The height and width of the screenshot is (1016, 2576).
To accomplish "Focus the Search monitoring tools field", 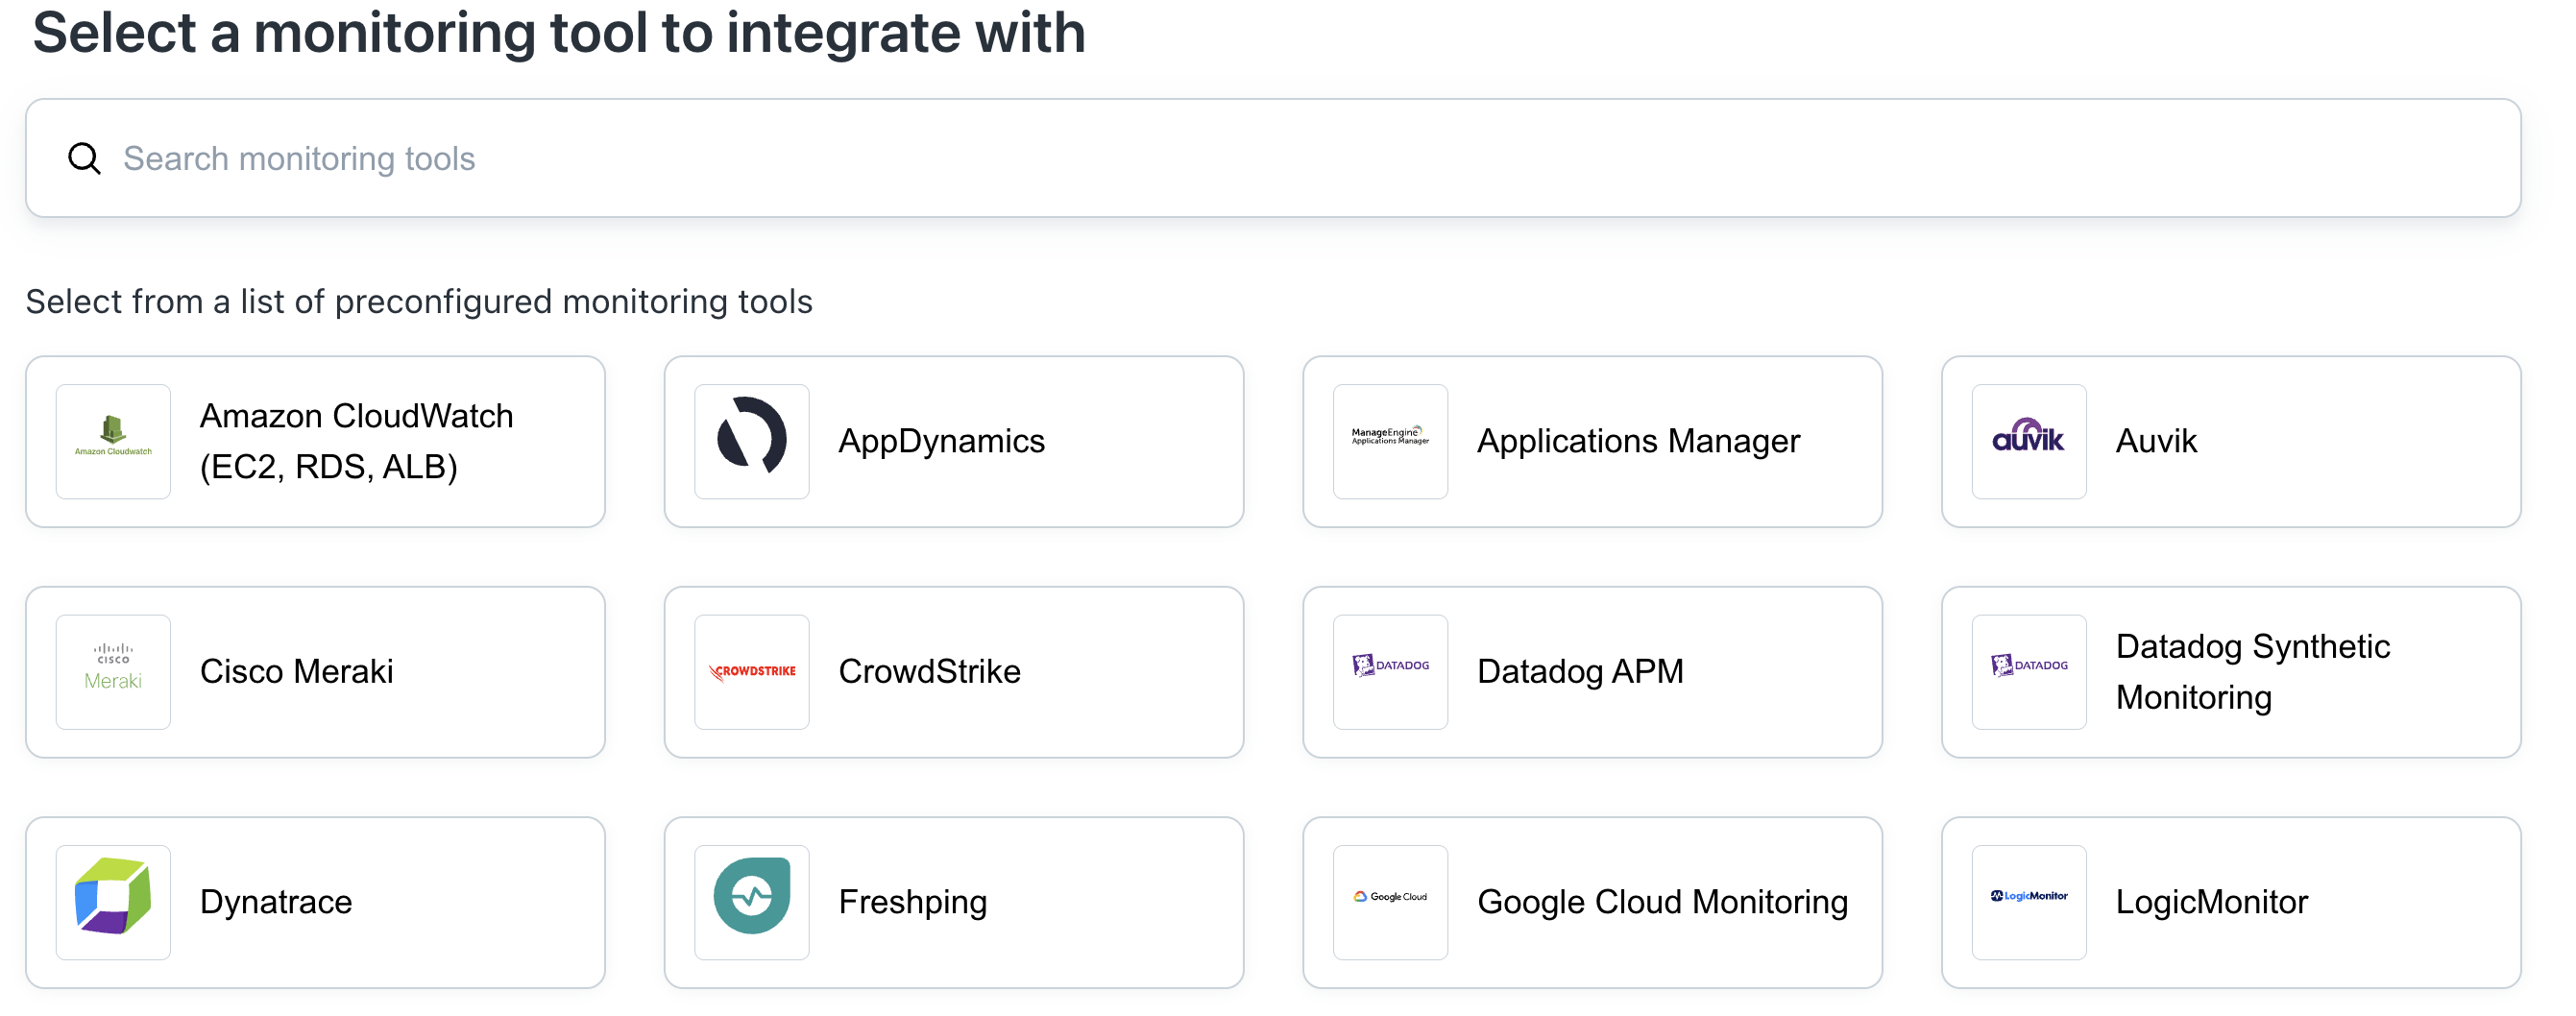I will (x=1273, y=158).
